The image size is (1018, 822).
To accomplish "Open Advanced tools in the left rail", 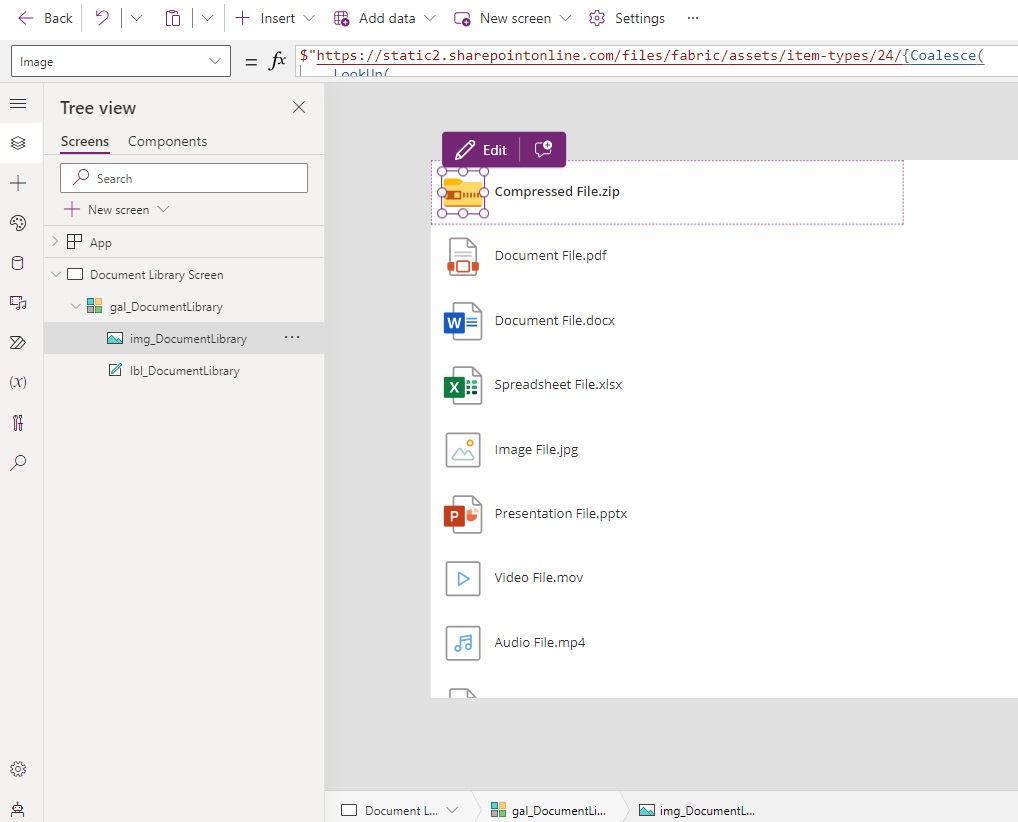I will pyautogui.click(x=18, y=422).
